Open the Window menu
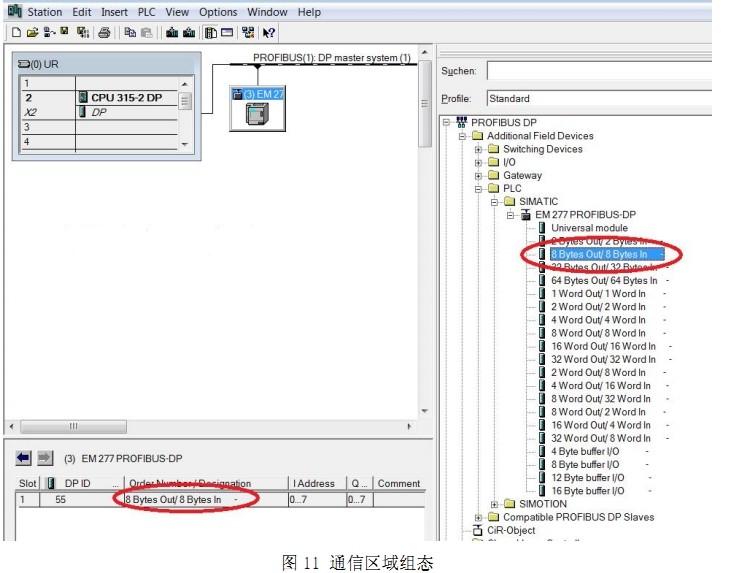The width and height of the screenshot is (731, 573). 267,12
